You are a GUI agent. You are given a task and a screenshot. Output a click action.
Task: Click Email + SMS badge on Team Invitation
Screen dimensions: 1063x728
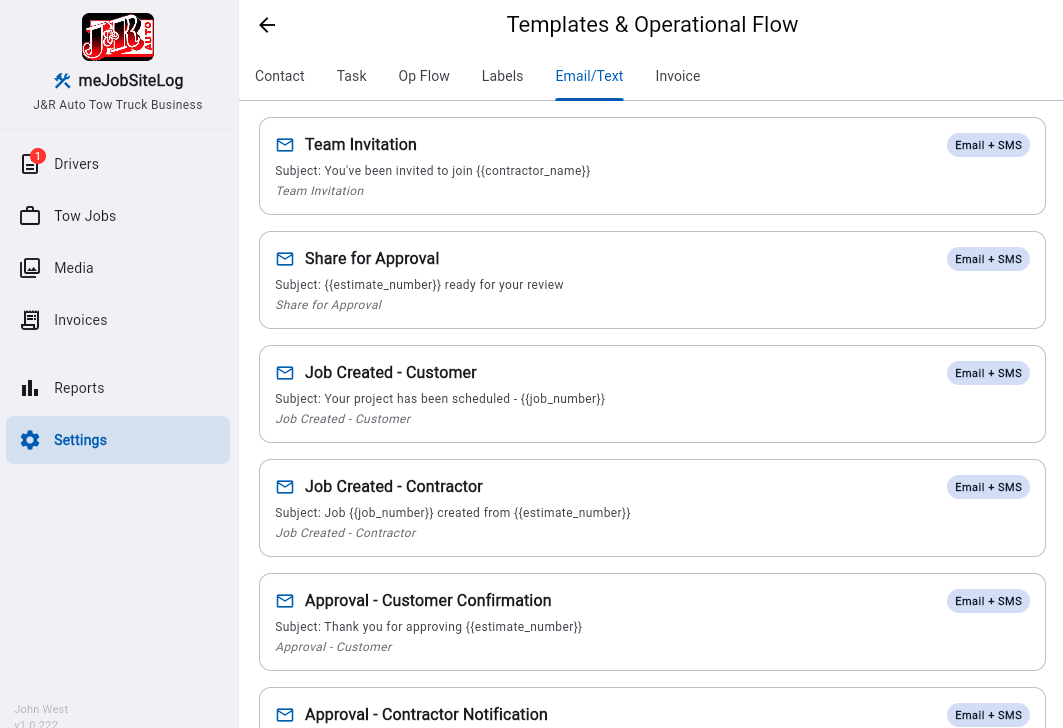pyautogui.click(x=988, y=145)
